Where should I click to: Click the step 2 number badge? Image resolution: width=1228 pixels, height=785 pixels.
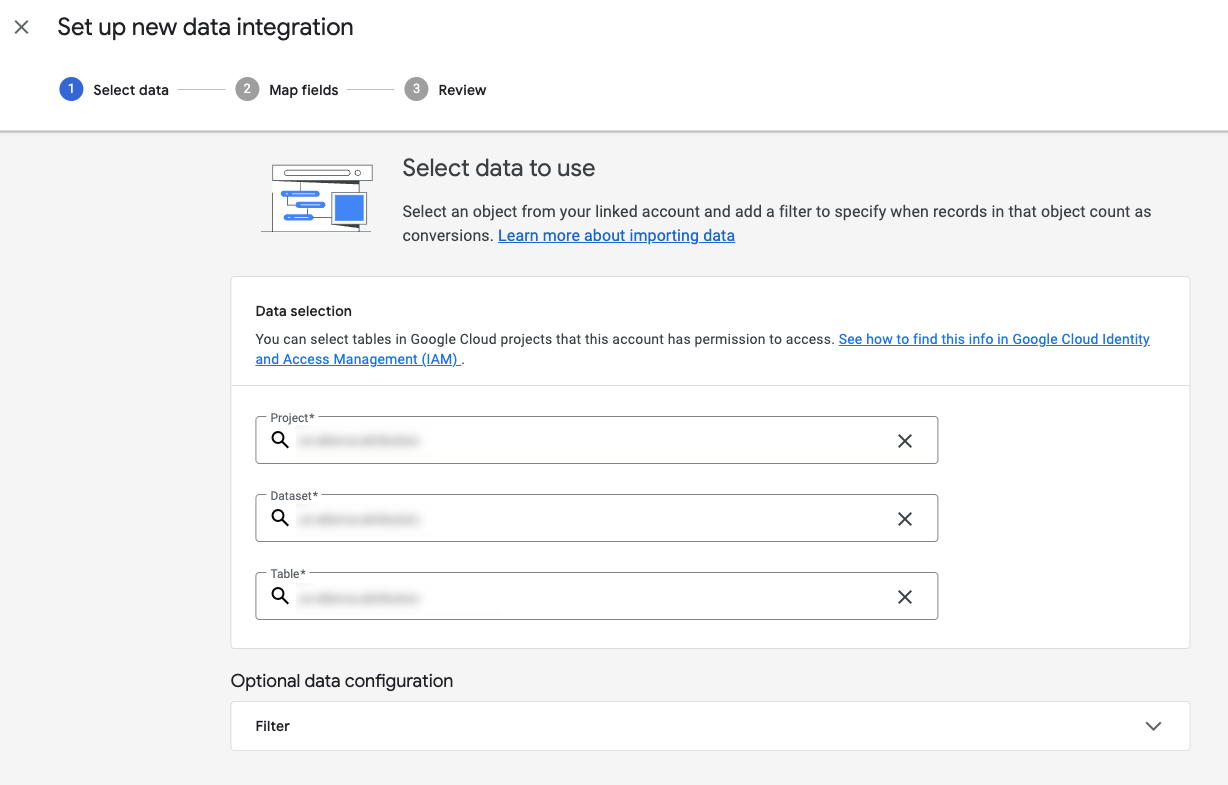(247, 90)
